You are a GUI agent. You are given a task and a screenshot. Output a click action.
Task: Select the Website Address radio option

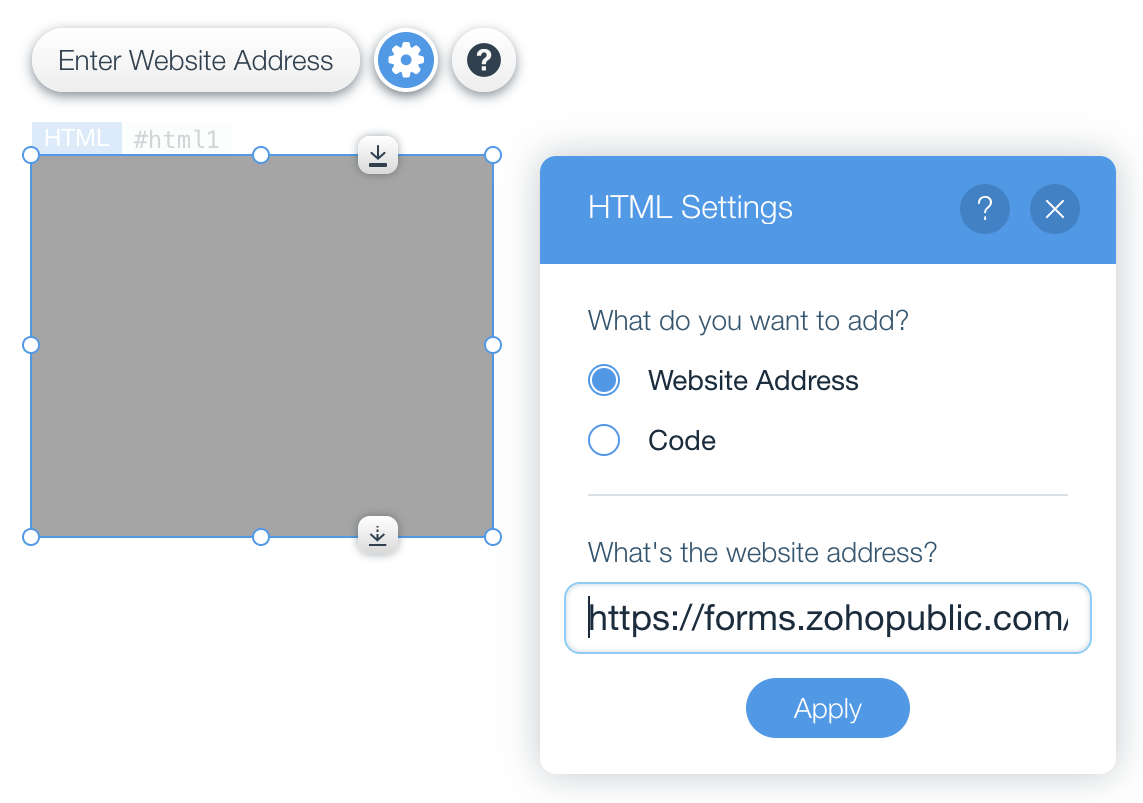[x=604, y=380]
